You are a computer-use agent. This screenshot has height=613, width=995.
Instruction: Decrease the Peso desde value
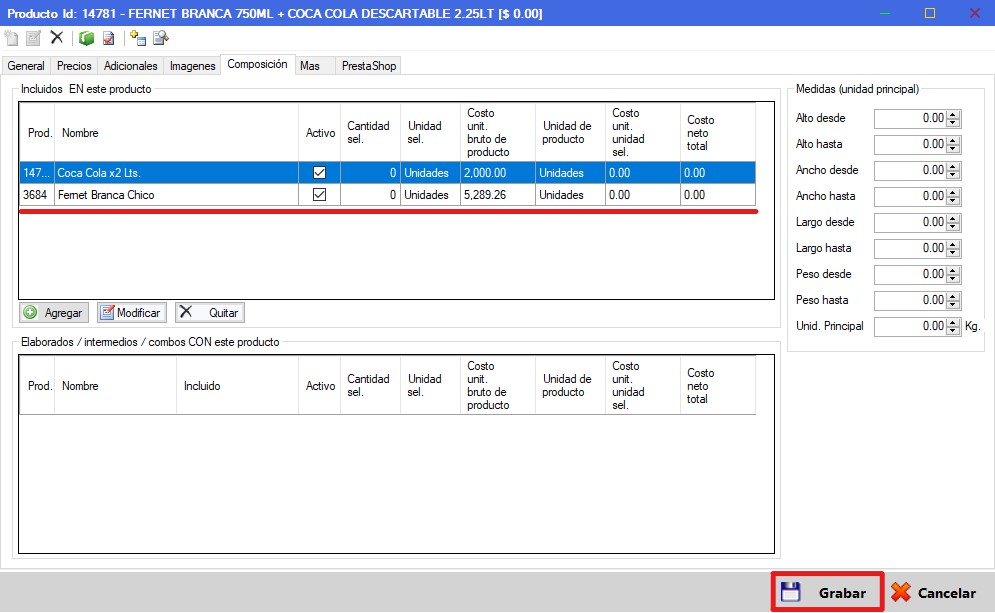(953, 279)
